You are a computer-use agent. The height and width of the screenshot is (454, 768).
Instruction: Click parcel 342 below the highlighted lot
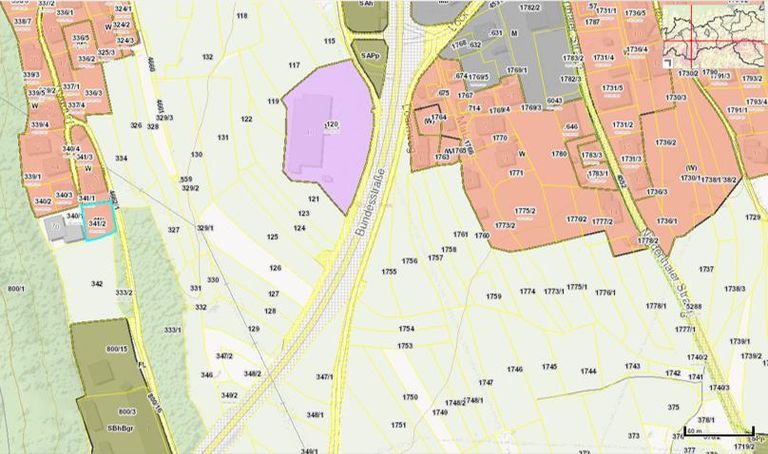(x=97, y=284)
